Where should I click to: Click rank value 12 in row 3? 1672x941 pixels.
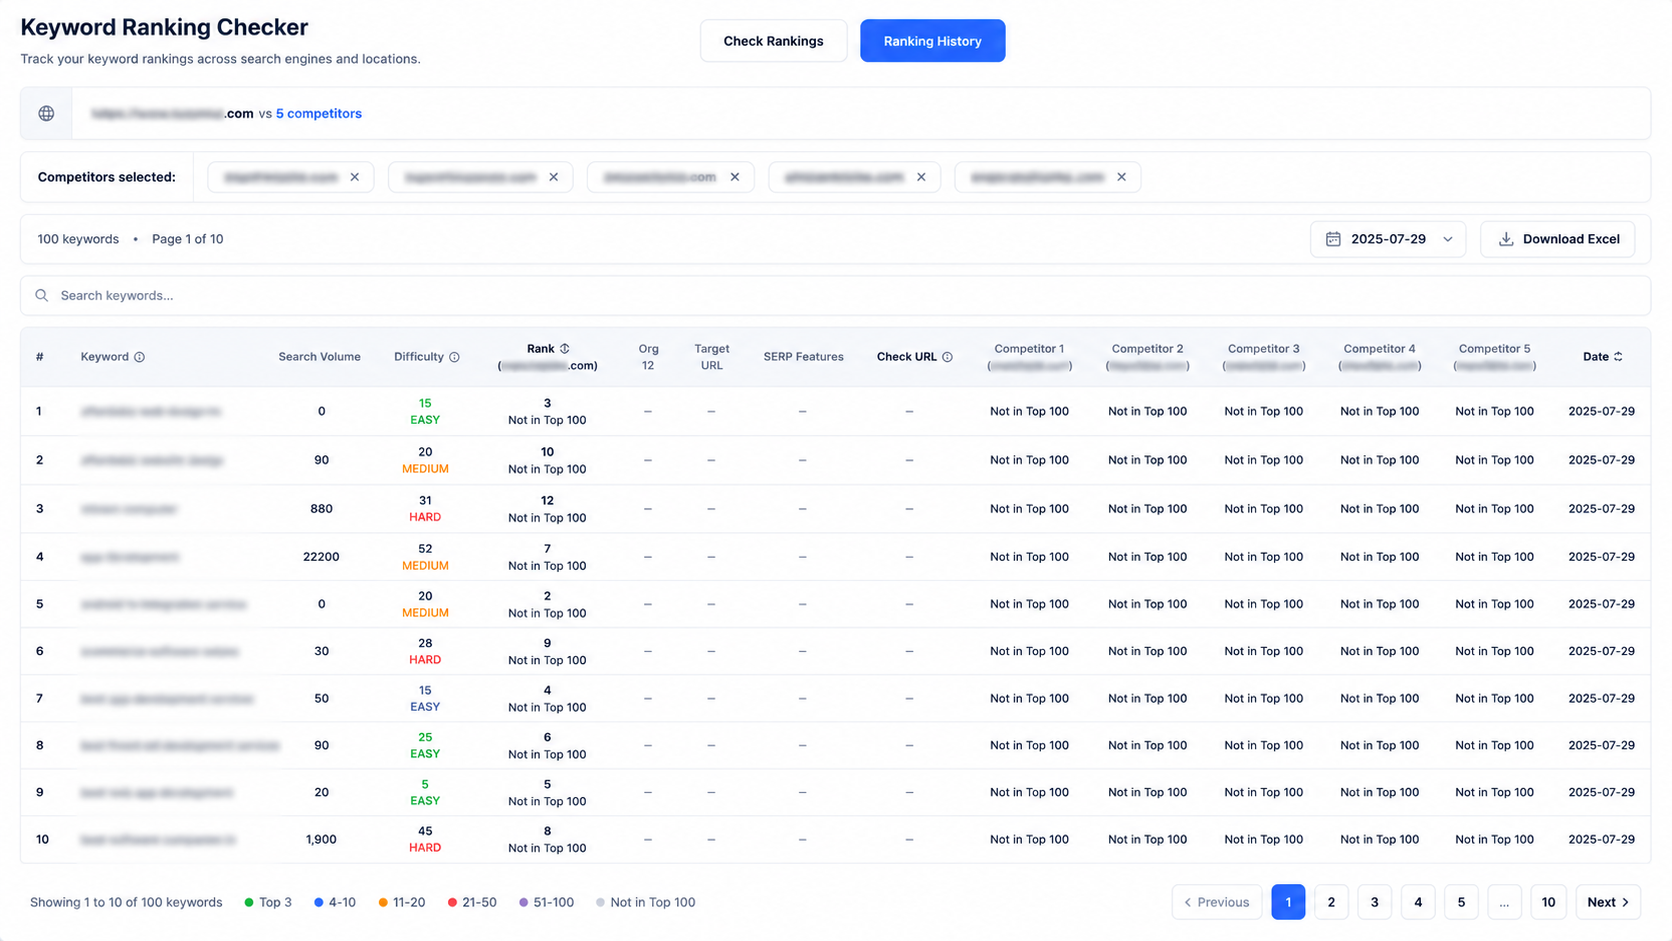point(547,501)
